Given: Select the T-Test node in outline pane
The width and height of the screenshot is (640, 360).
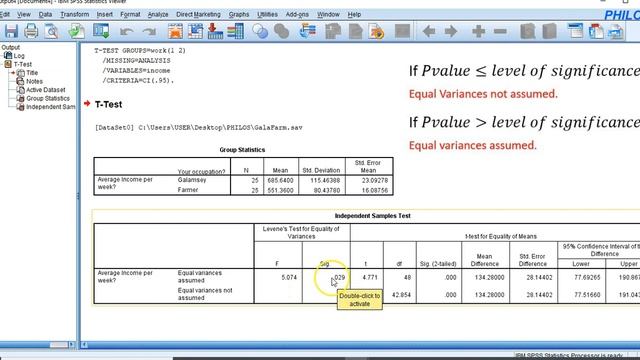Looking at the screenshot, I should (22, 64).
